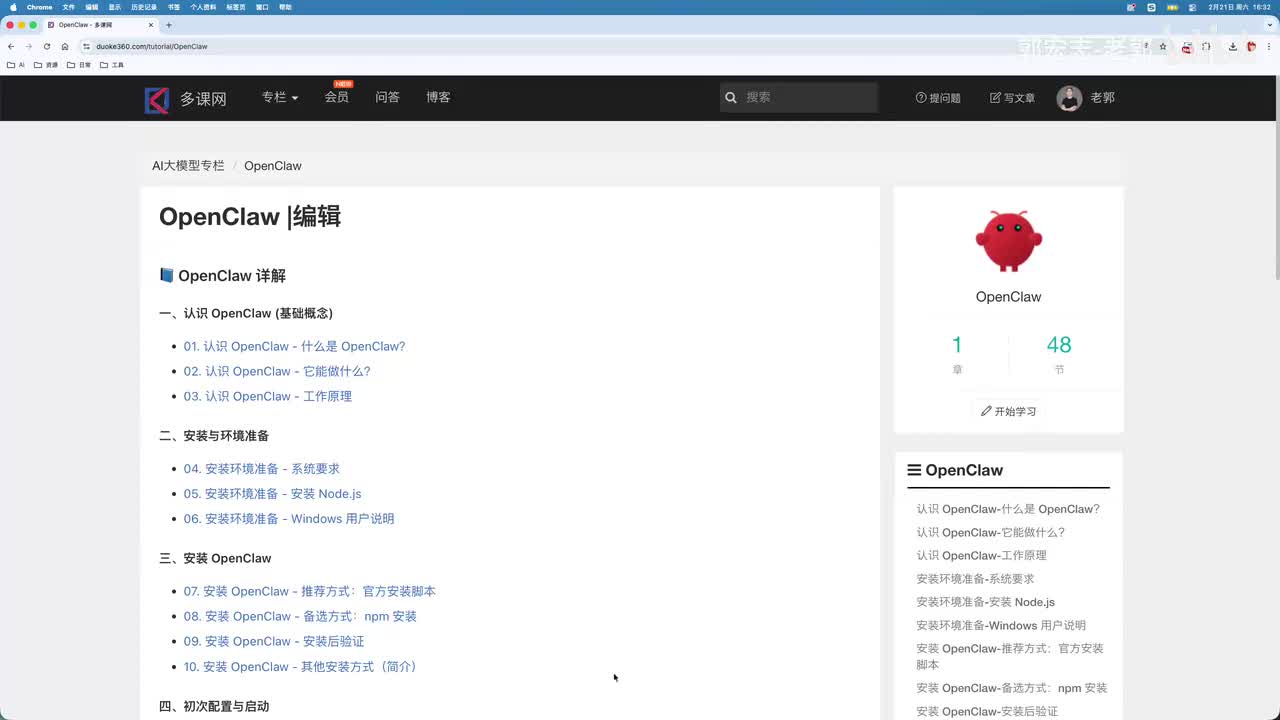The height and width of the screenshot is (720, 1280).
Task: Click the Chrome profile avatar icon
Action: (1251, 46)
